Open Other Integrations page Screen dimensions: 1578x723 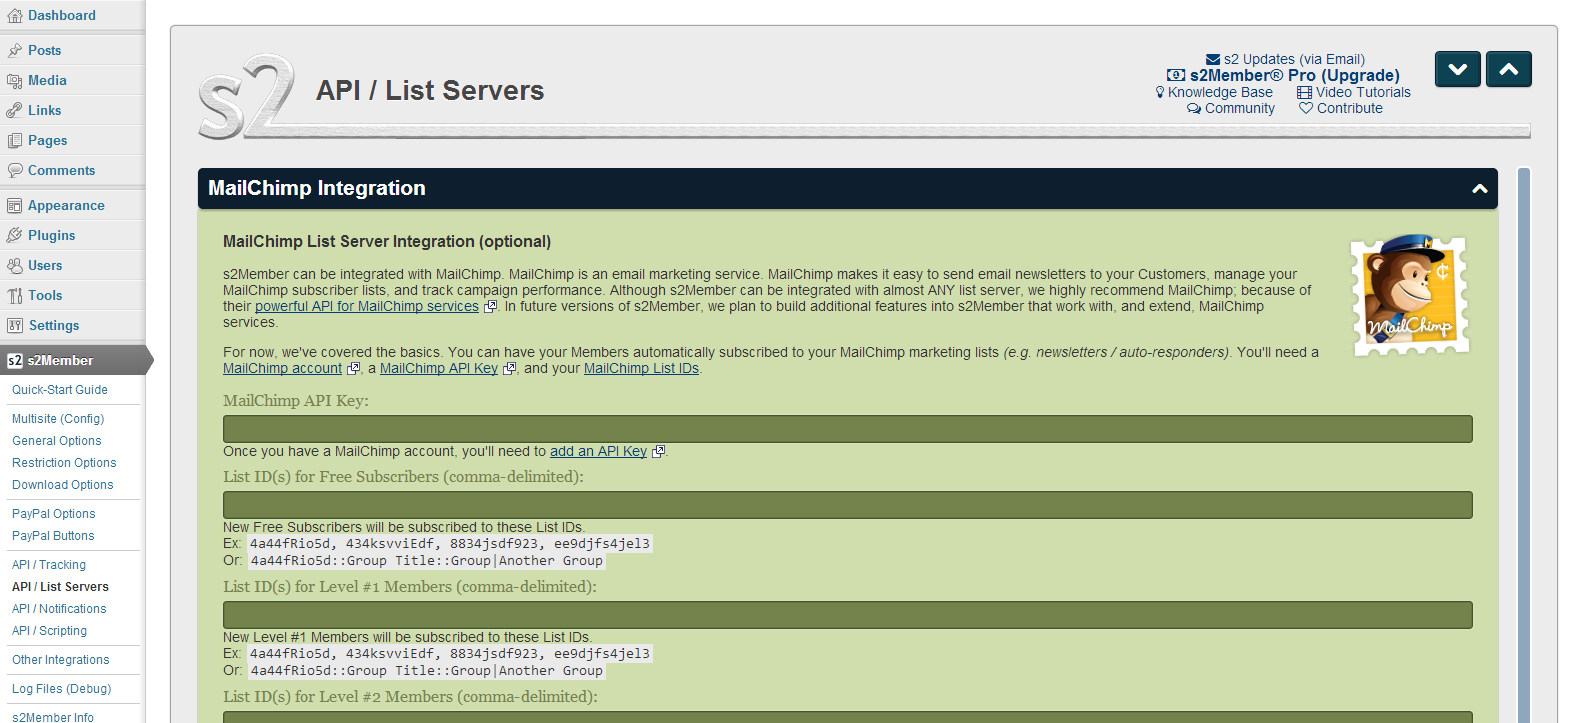click(x=61, y=660)
